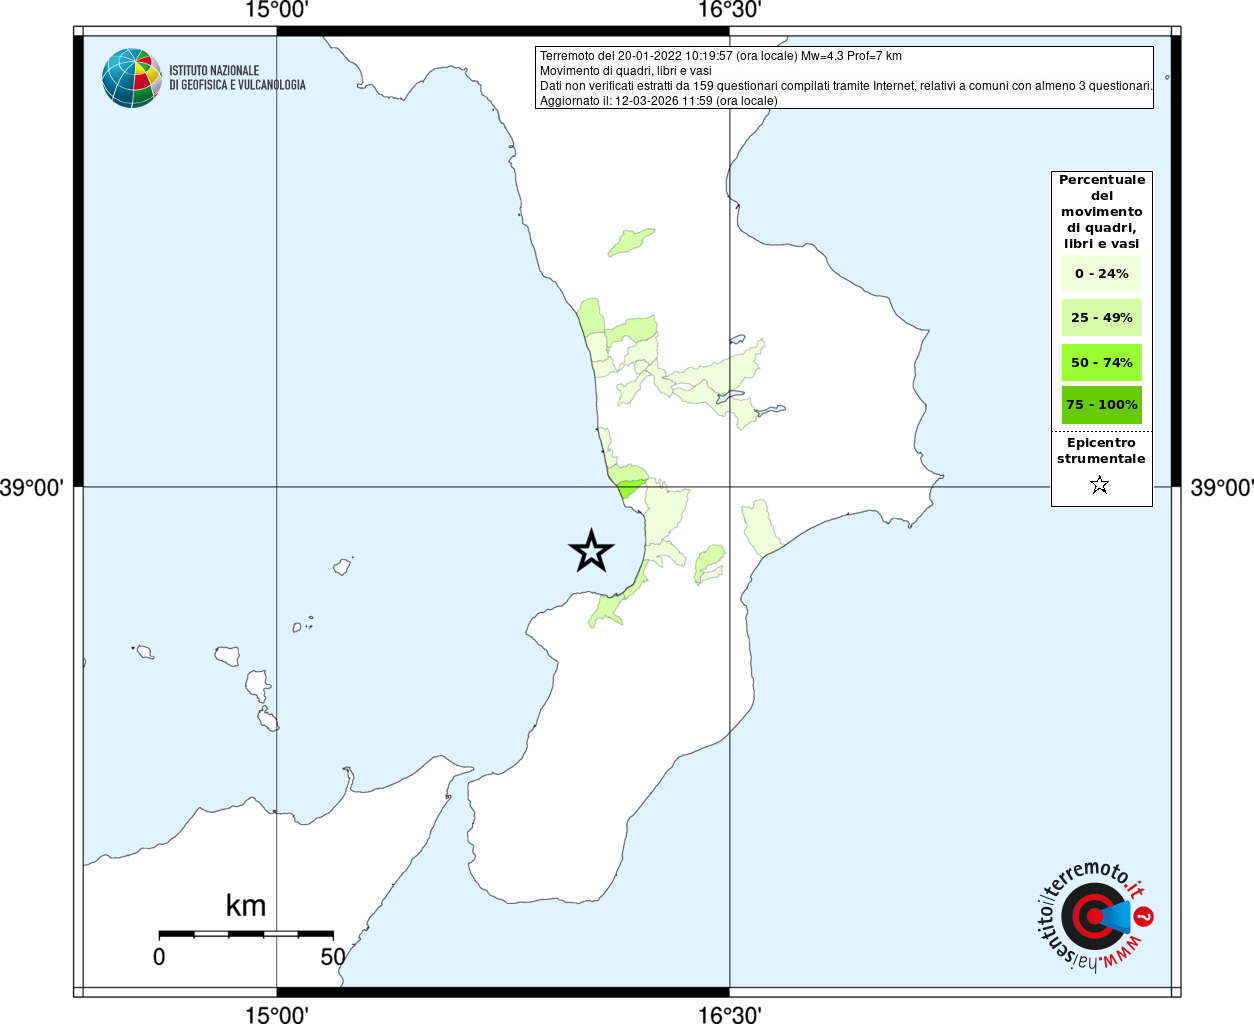
Task: Click the legend title 'Percentuale del movimento'
Action: pos(1102,211)
